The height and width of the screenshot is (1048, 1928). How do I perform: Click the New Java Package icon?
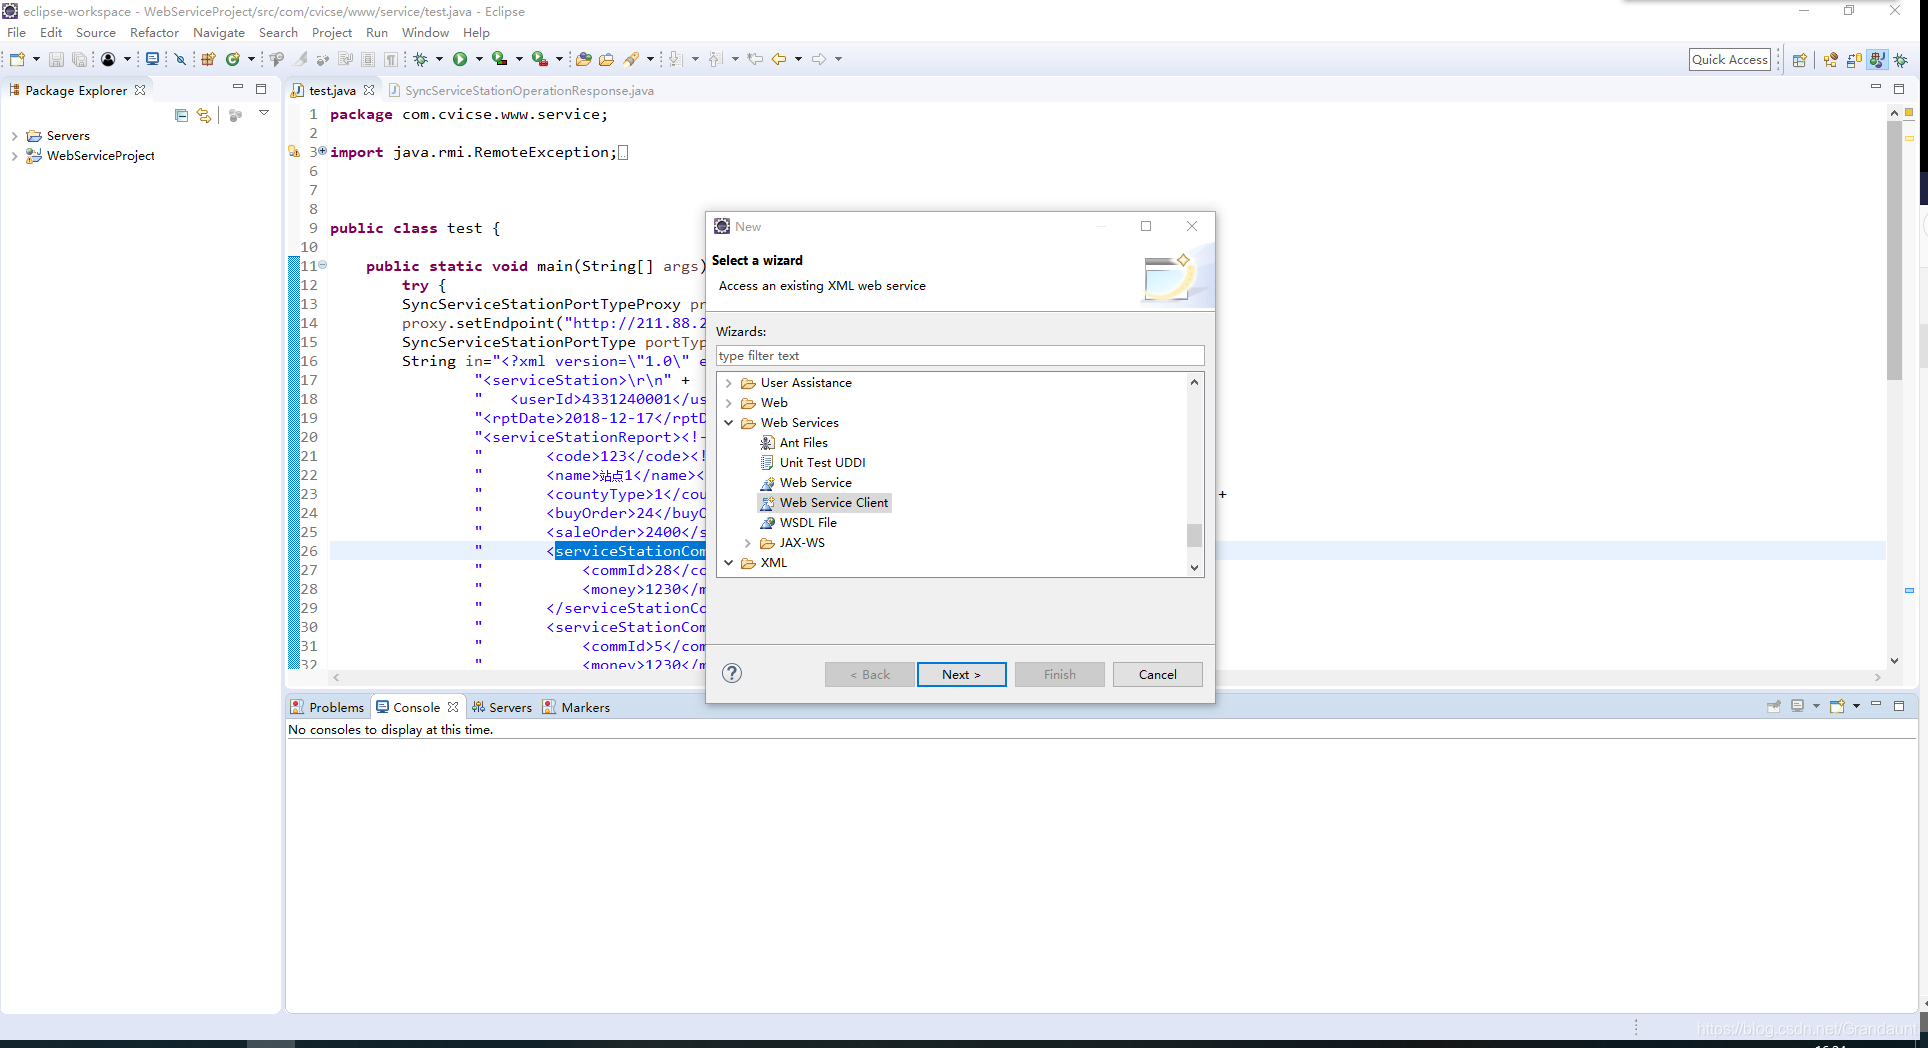click(208, 59)
